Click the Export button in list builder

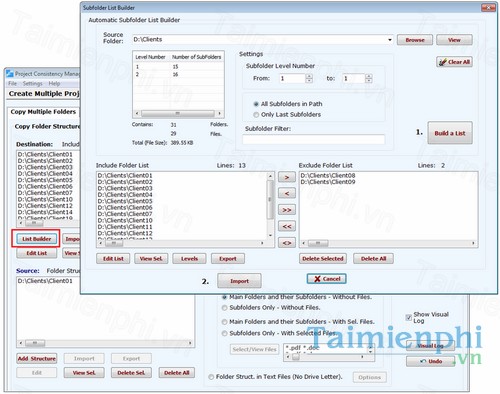[x=228, y=259]
